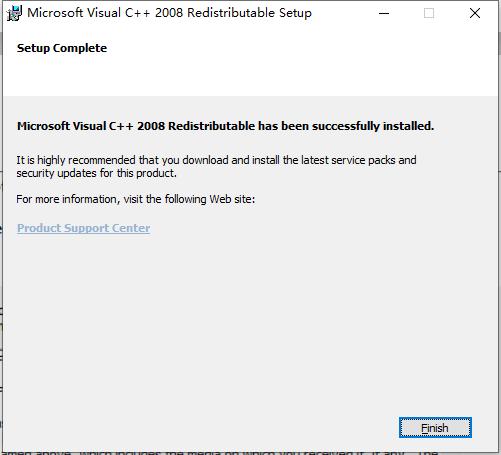The height and width of the screenshot is (455, 501).
Task: Click the 'highly recommended' service packs sentence
Action: 216,160
